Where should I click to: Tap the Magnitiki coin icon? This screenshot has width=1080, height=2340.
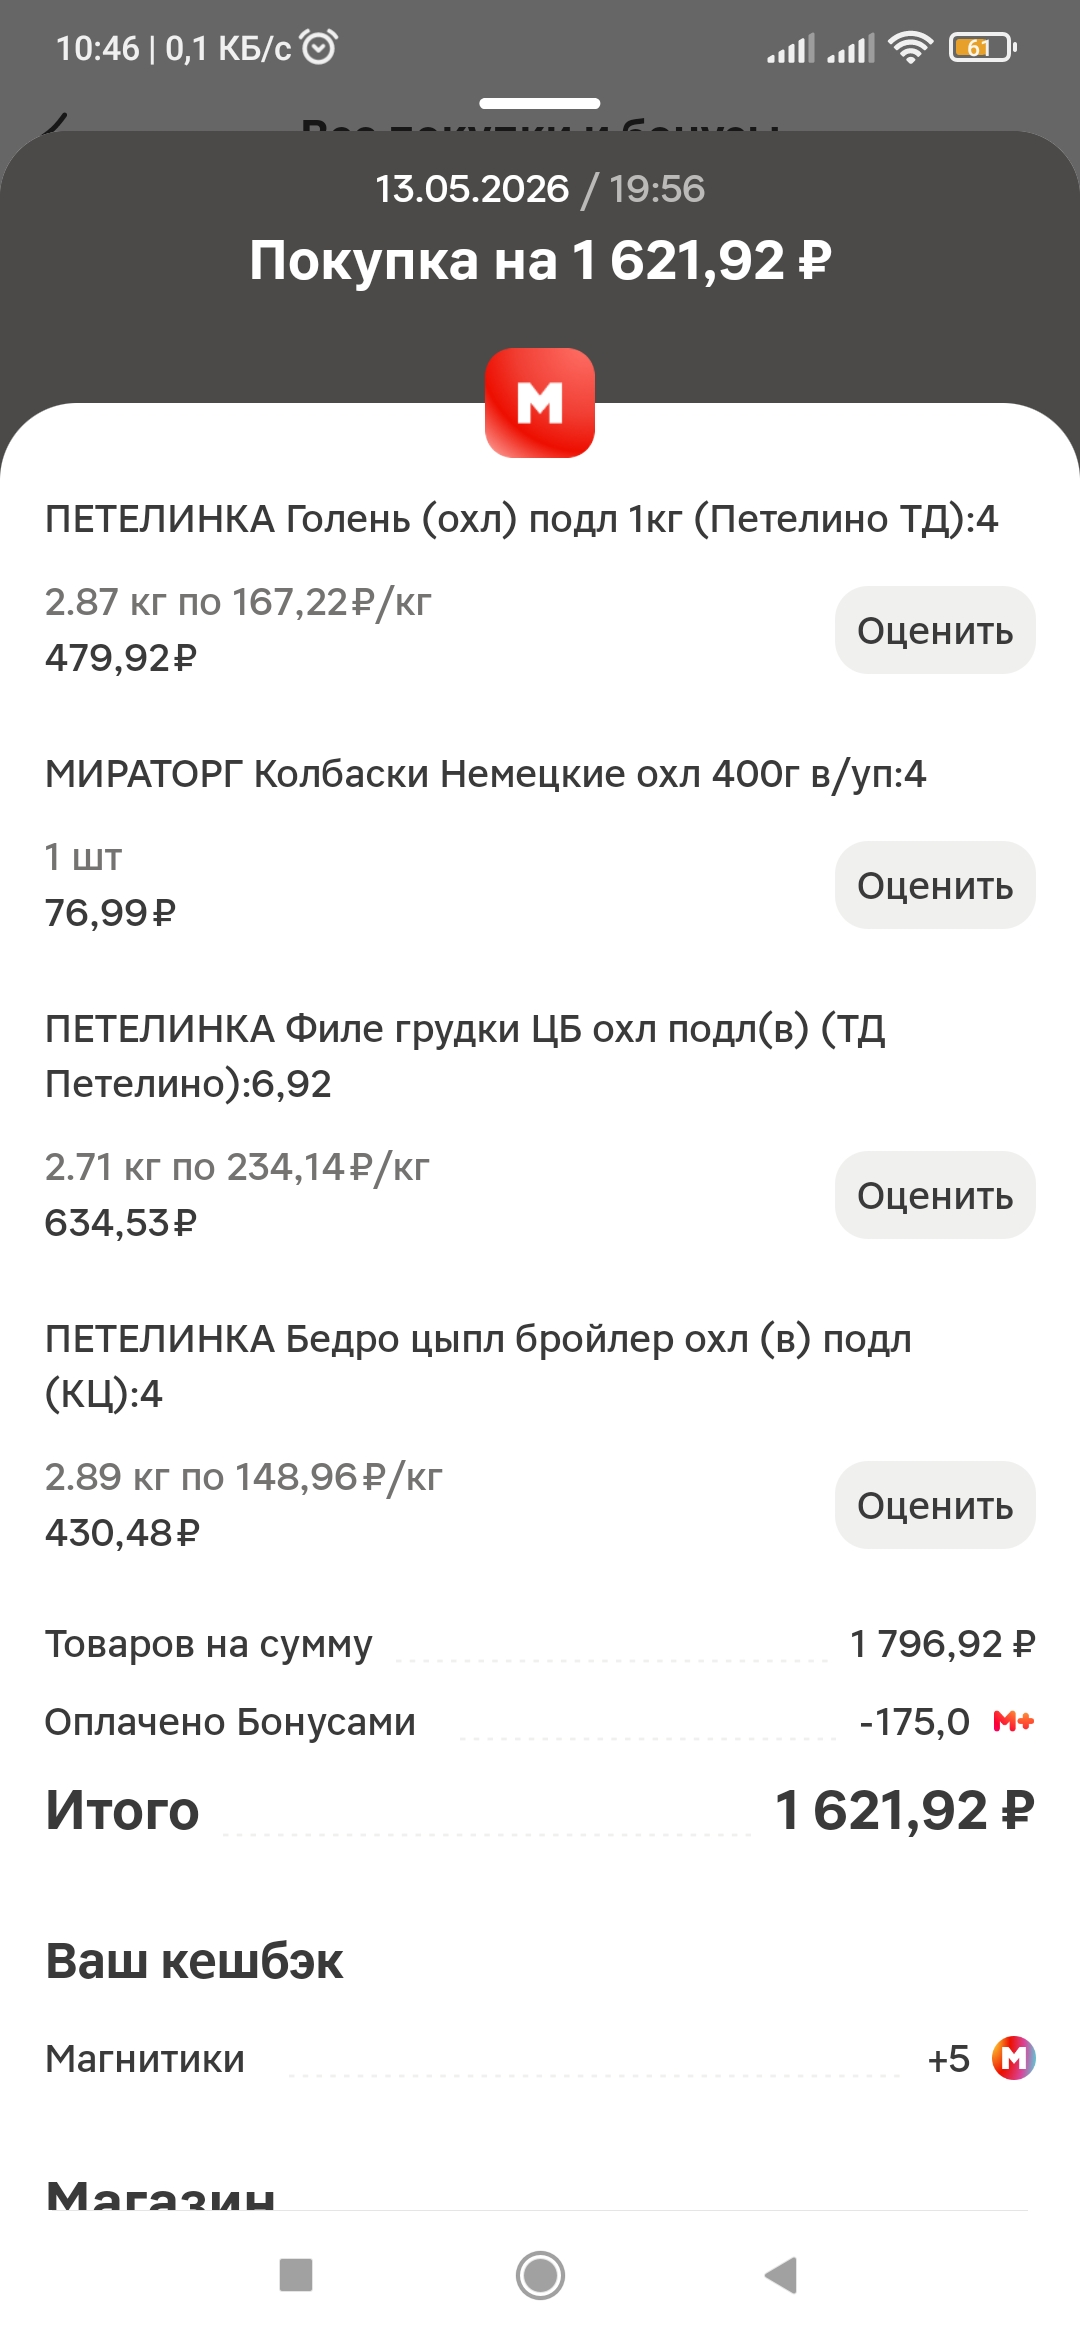1013,2058
